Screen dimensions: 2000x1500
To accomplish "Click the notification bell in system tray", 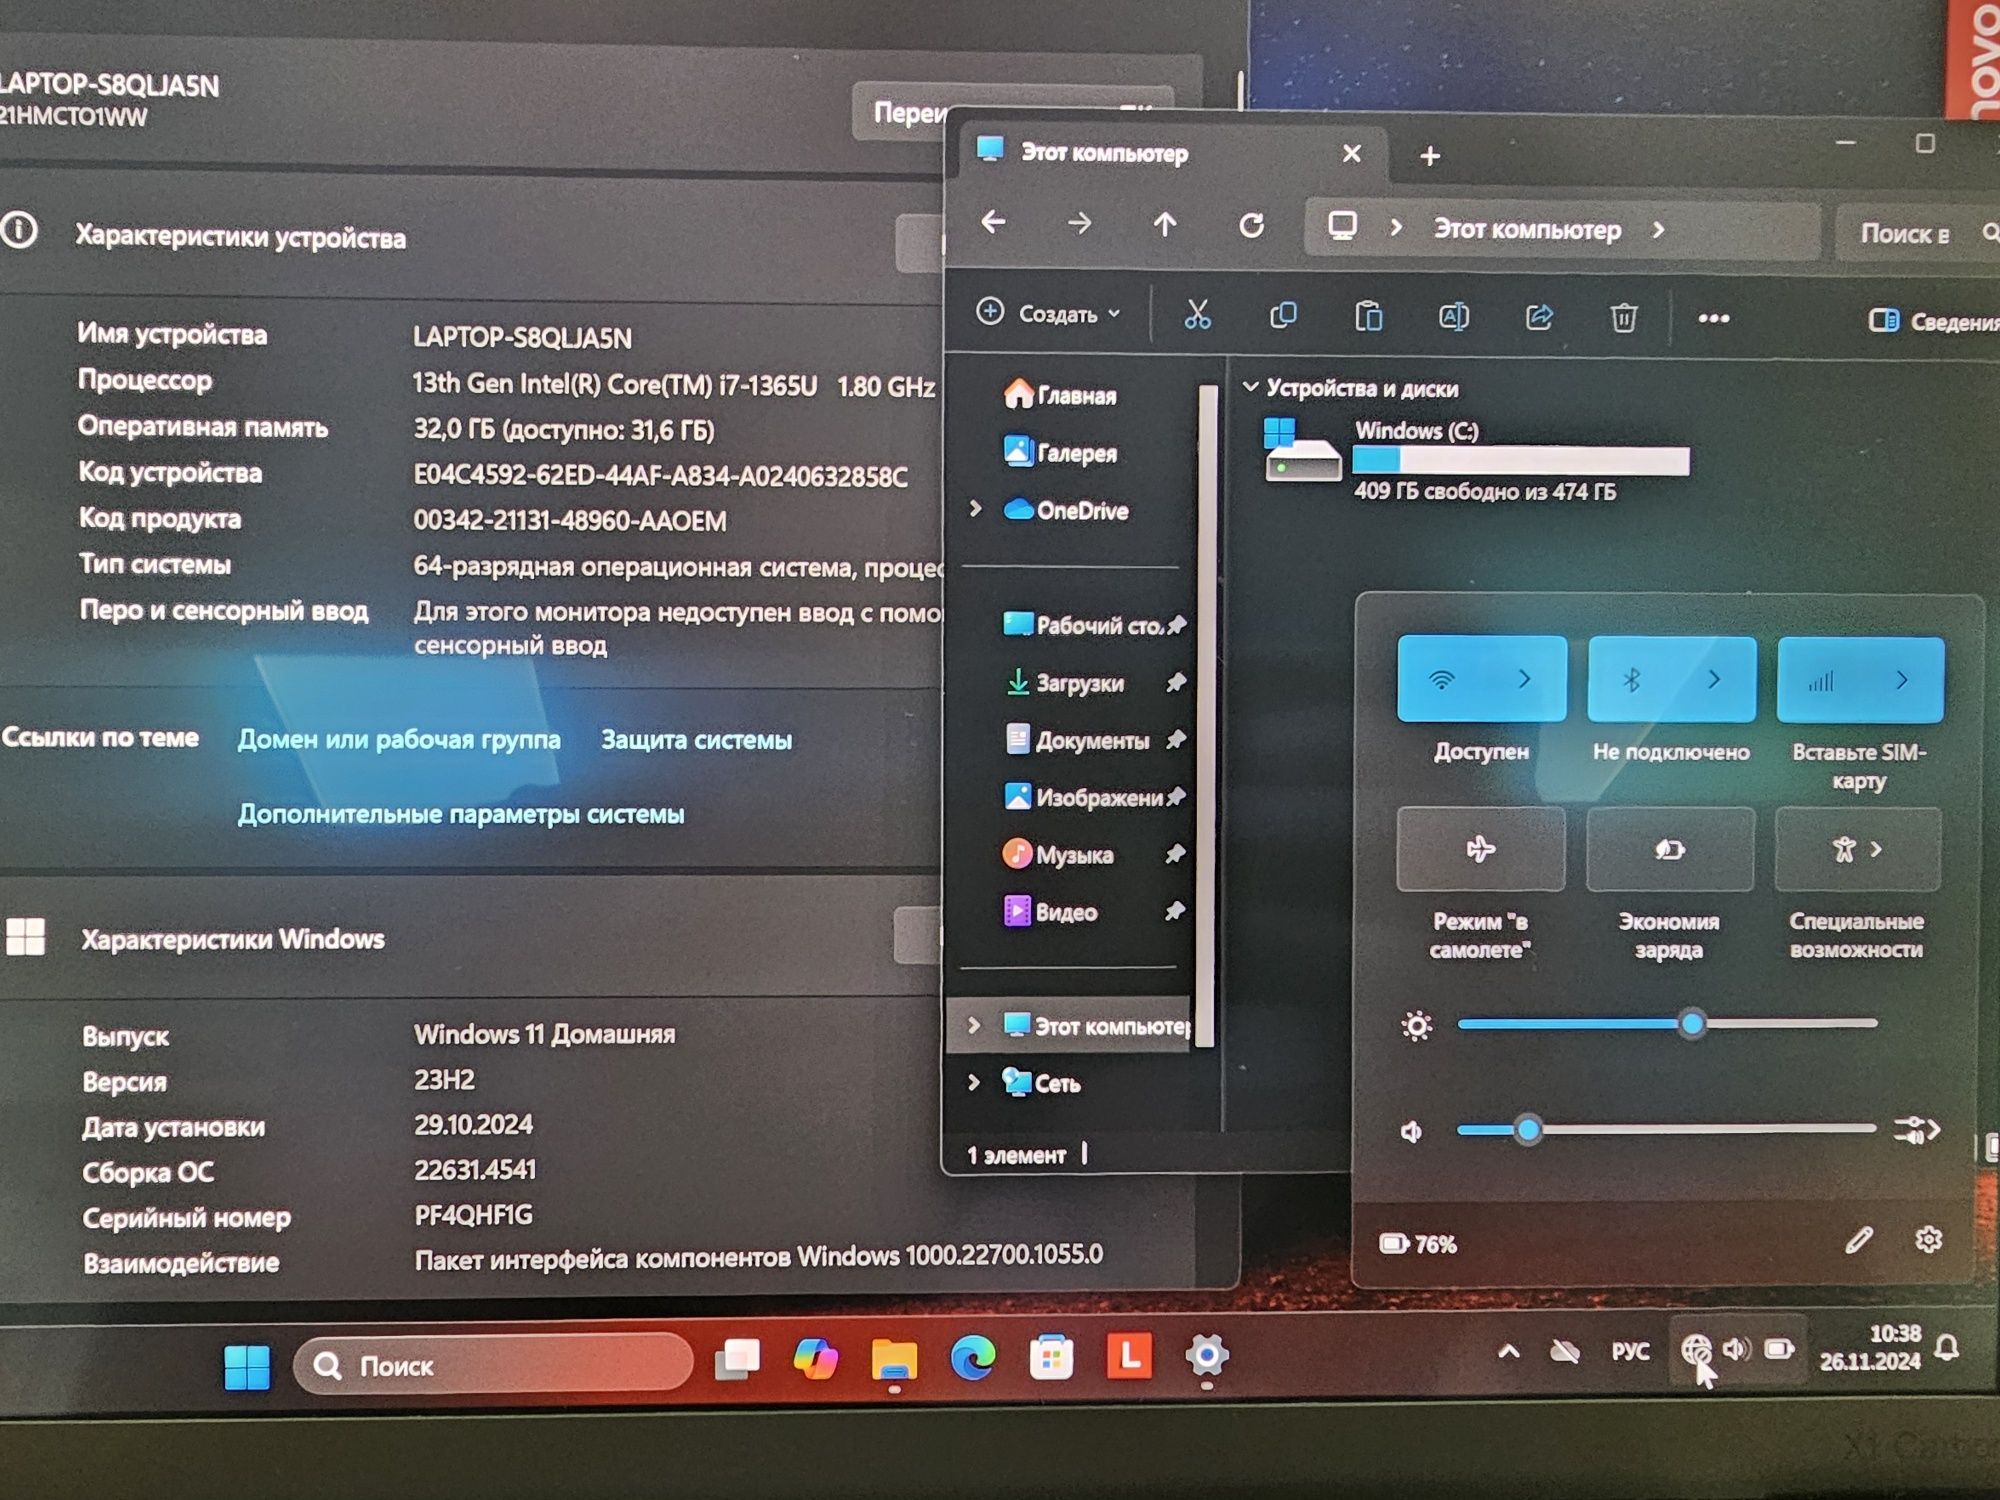I will point(1946,1349).
